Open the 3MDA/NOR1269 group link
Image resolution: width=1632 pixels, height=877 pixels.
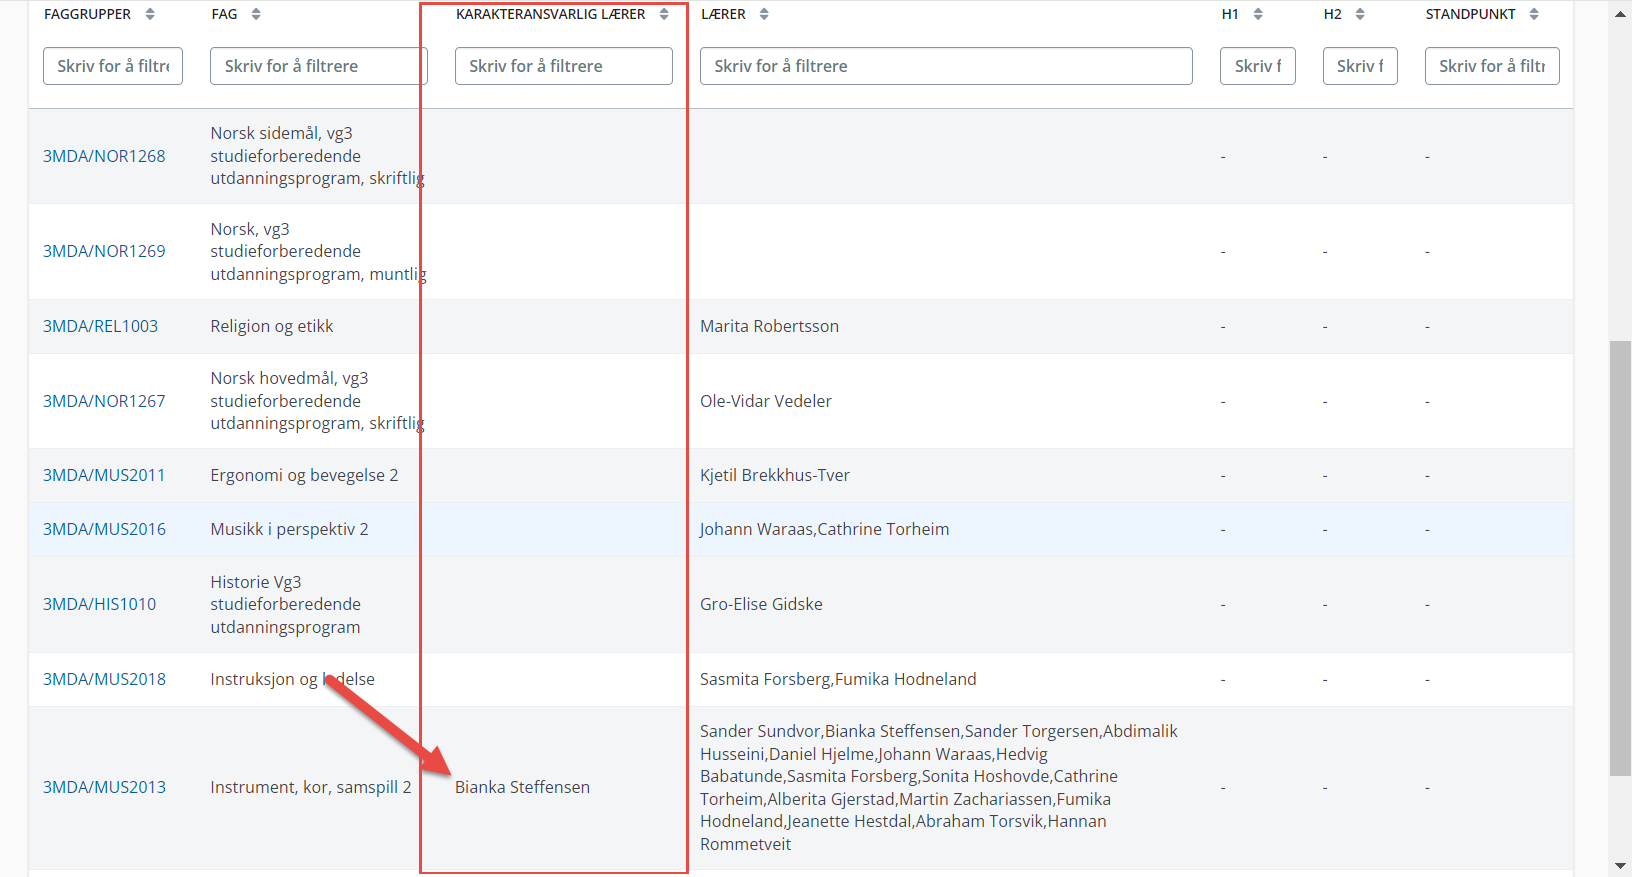click(x=104, y=251)
